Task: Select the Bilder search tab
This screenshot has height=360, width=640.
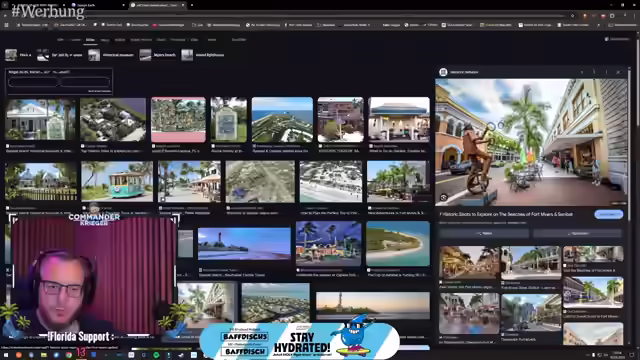Action: click(90, 40)
